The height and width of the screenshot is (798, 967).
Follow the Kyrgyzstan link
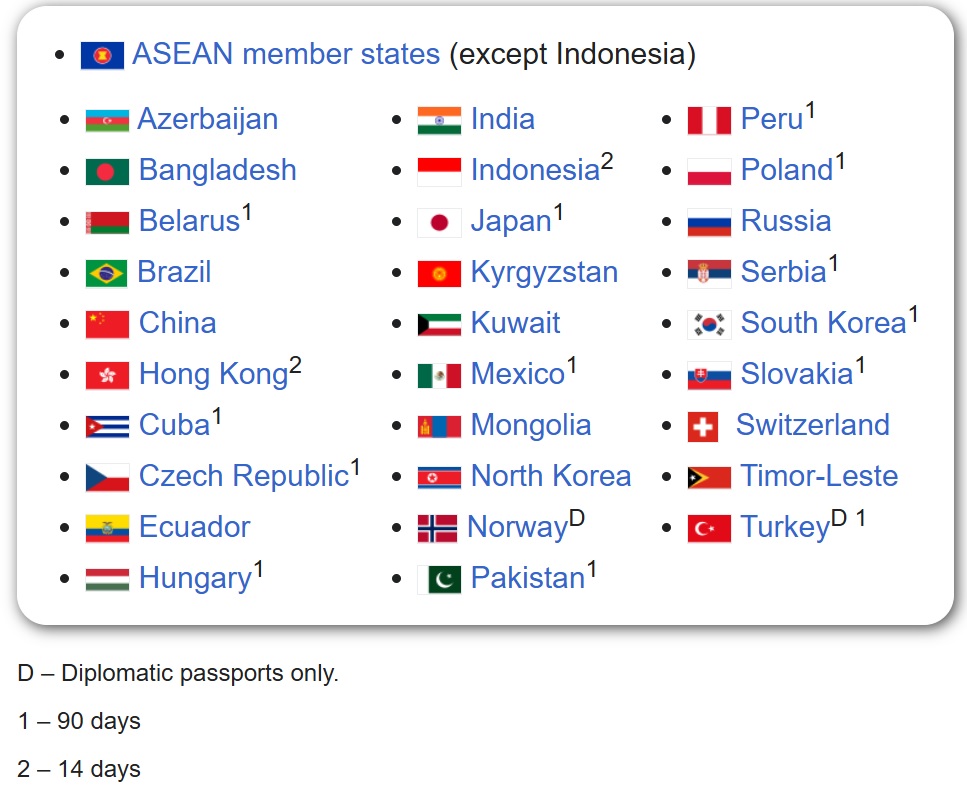[544, 273]
